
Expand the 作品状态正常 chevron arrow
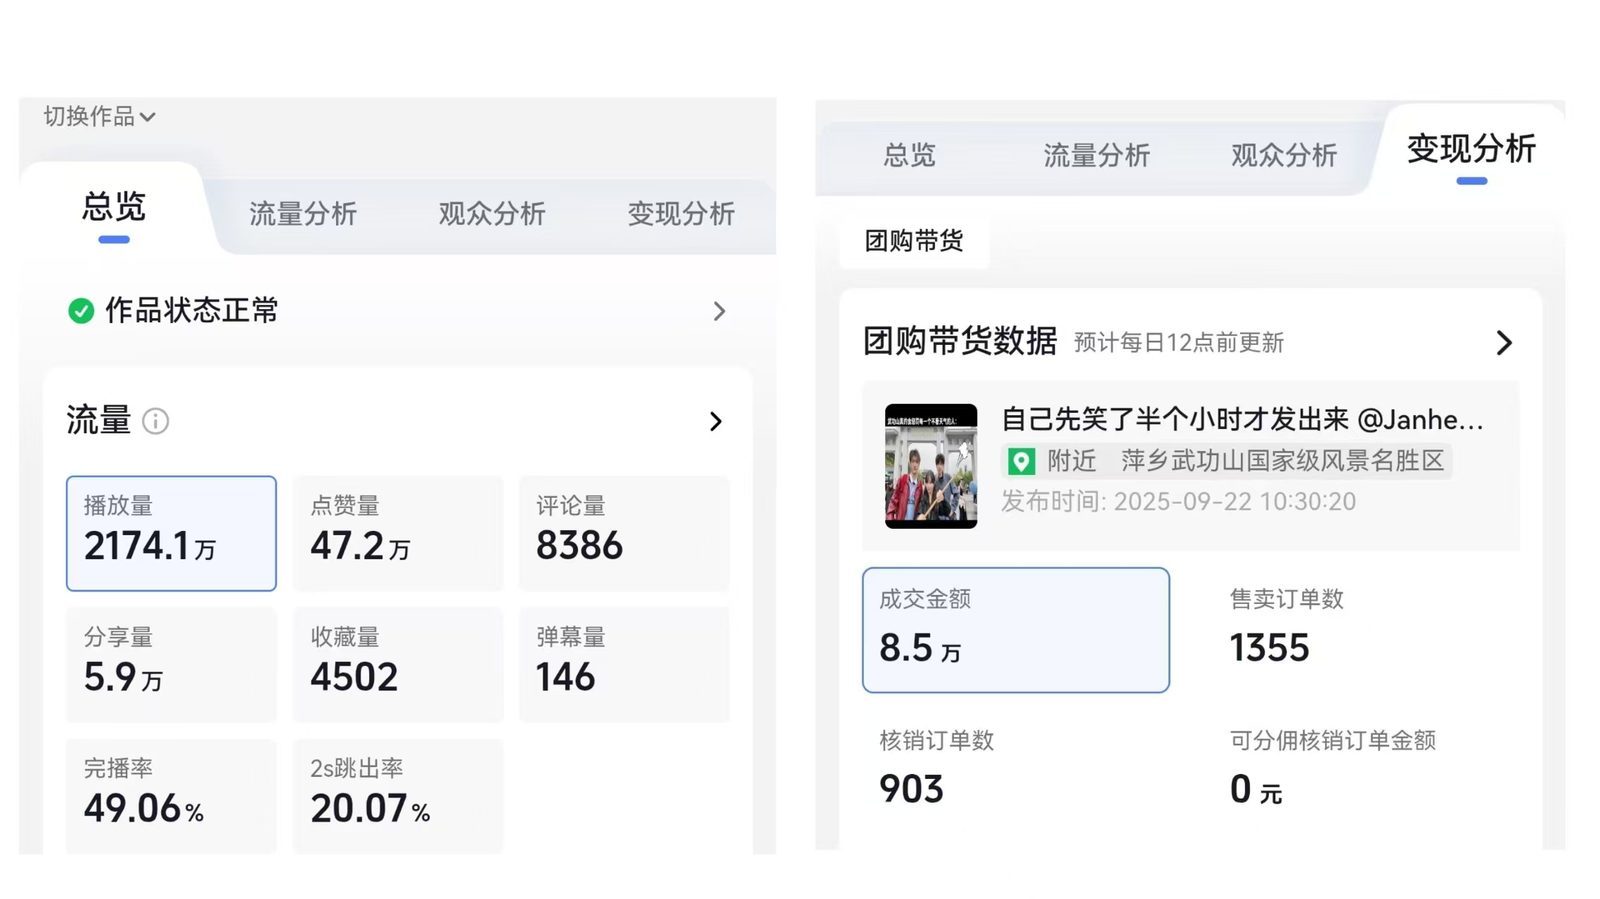click(719, 311)
